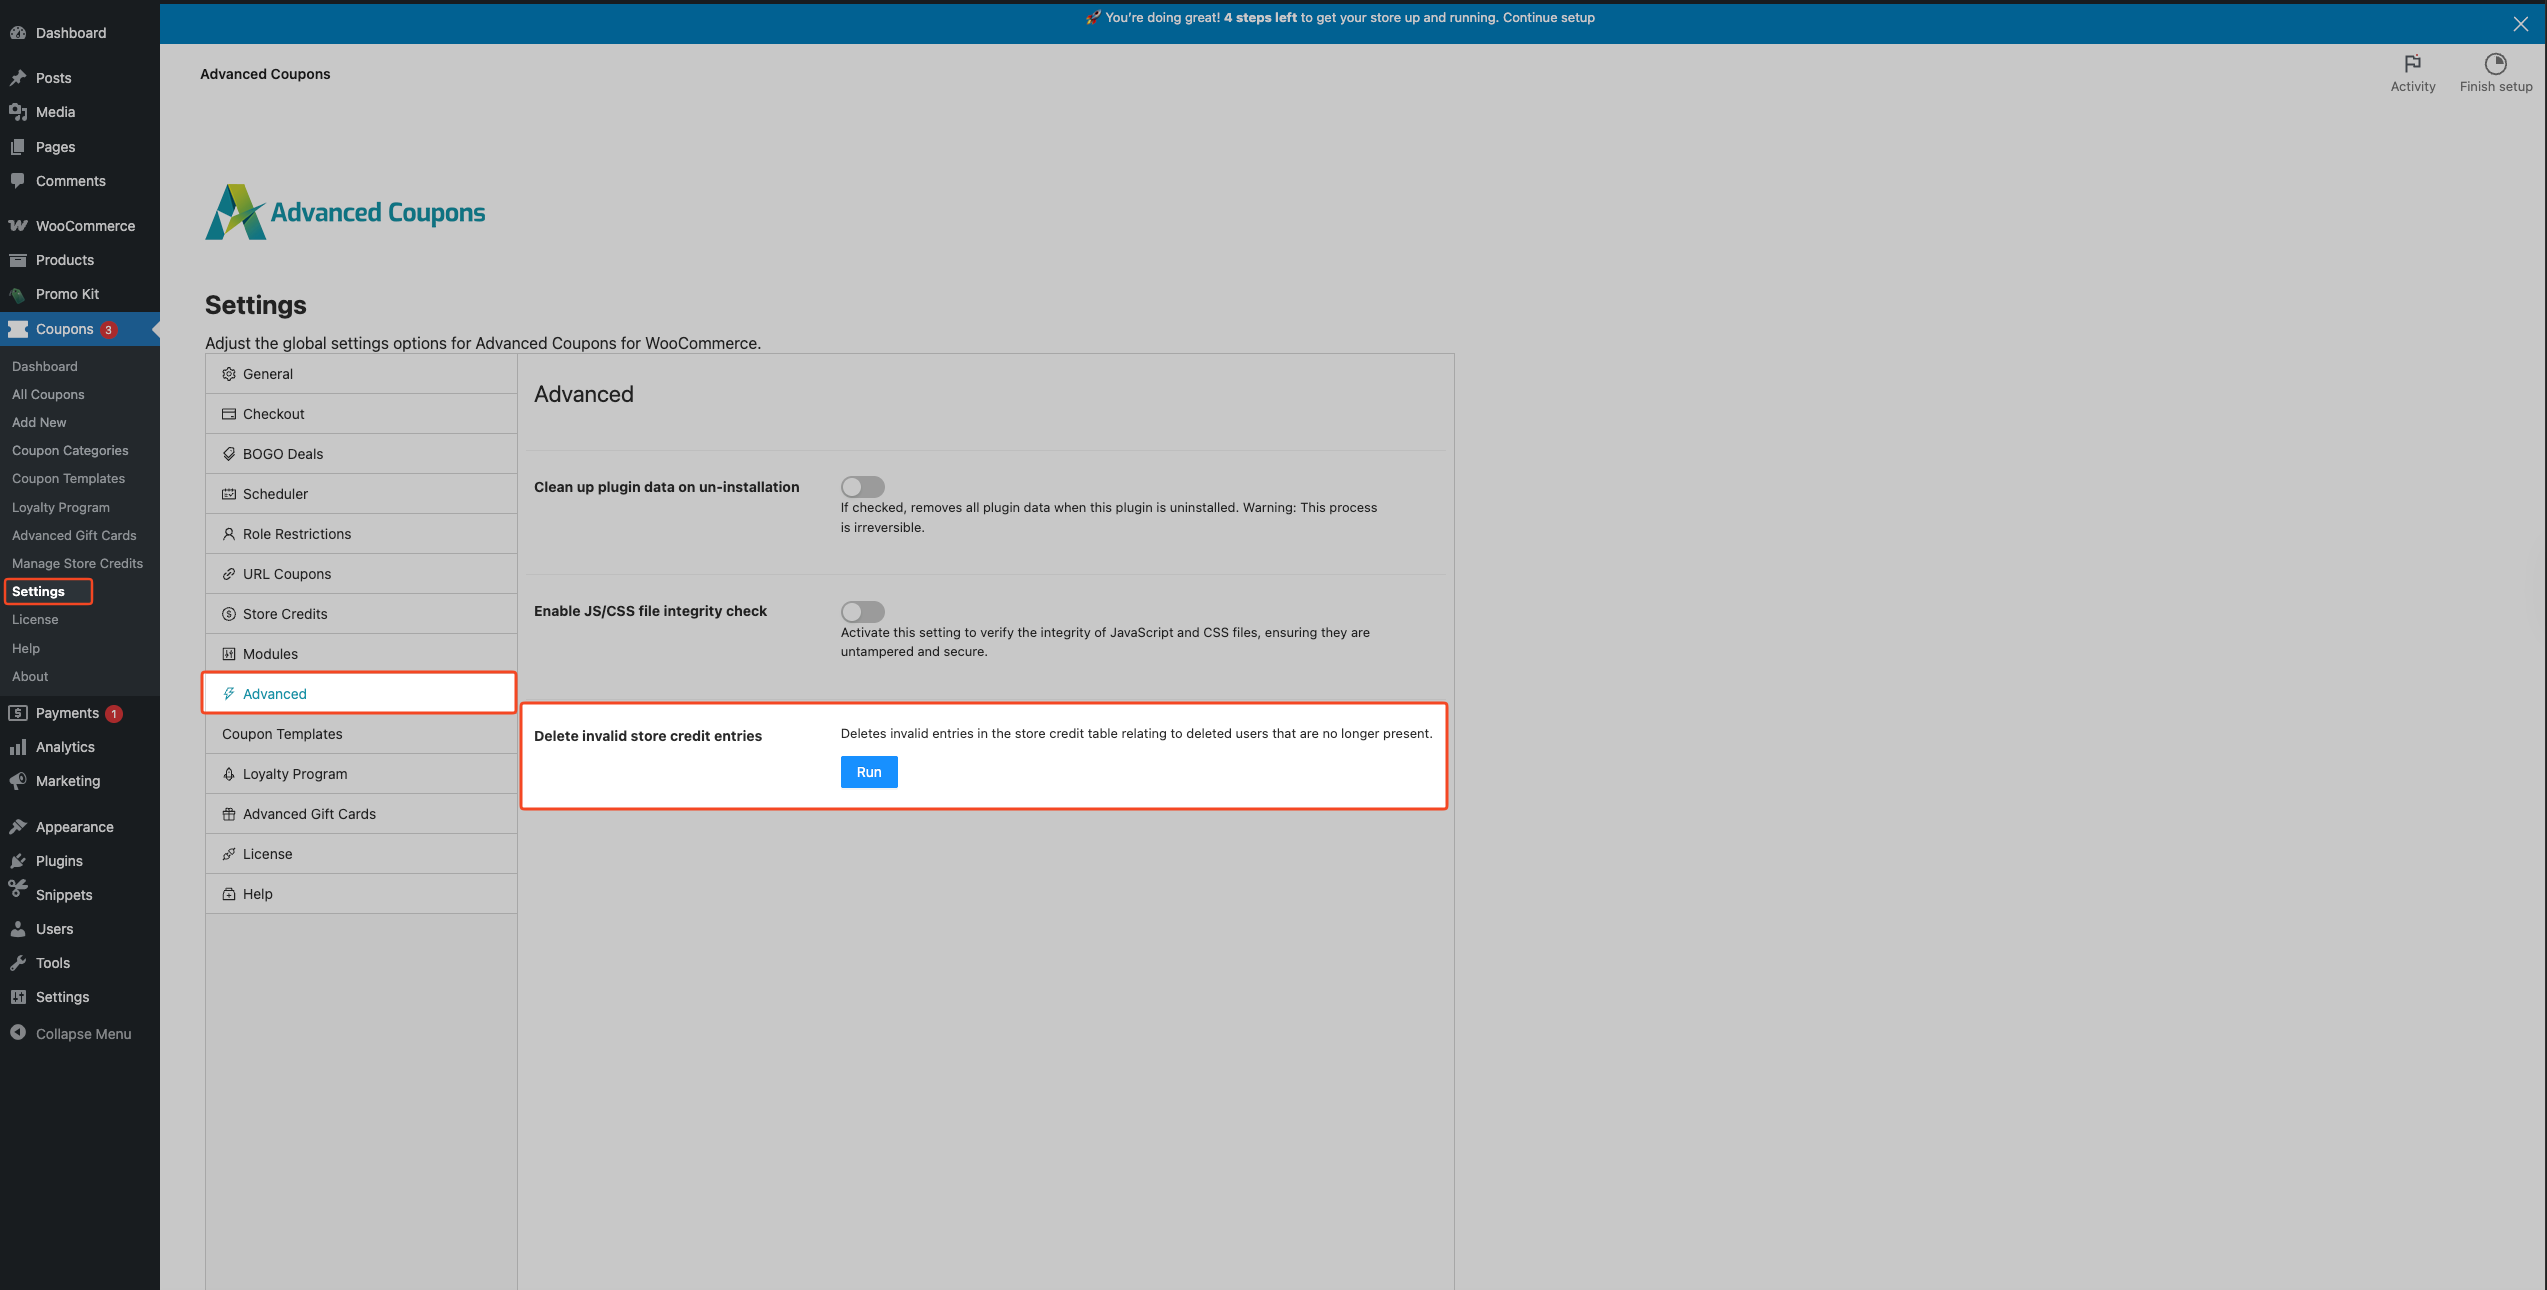Open Snippets in the sidebar

(x=64, y=895)
